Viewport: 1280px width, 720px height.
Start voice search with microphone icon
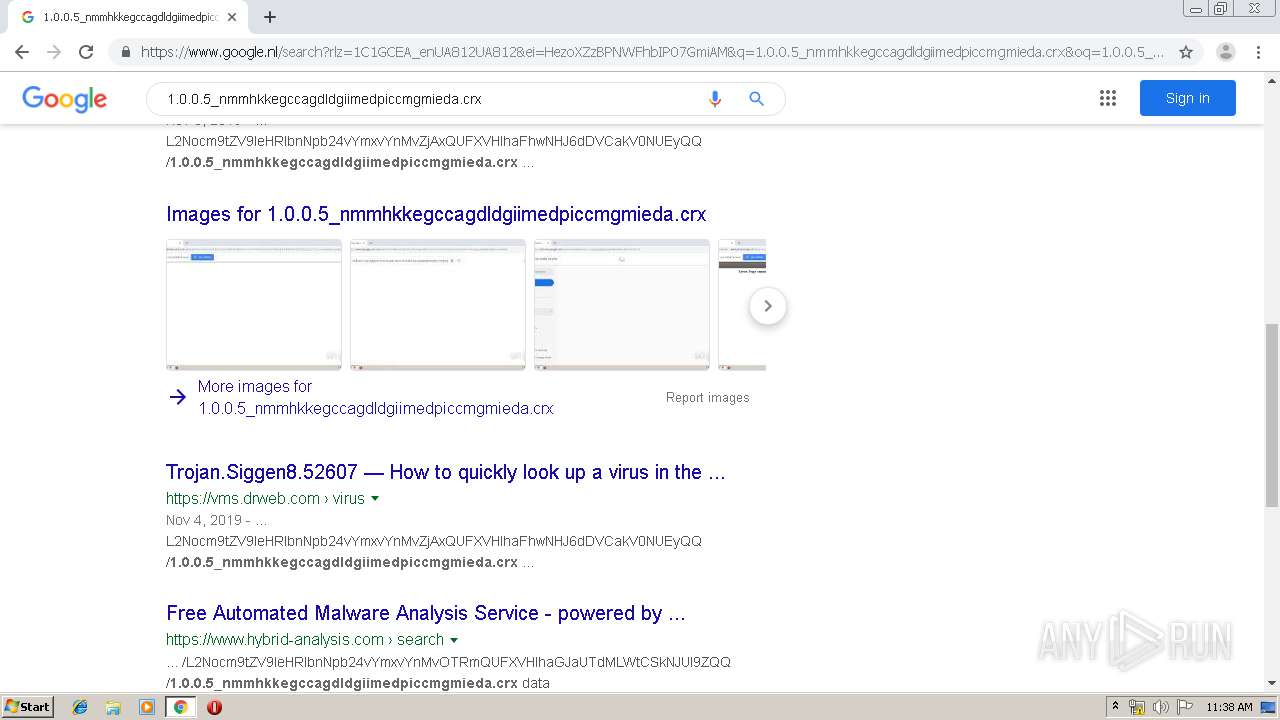[x=714, y=99]
